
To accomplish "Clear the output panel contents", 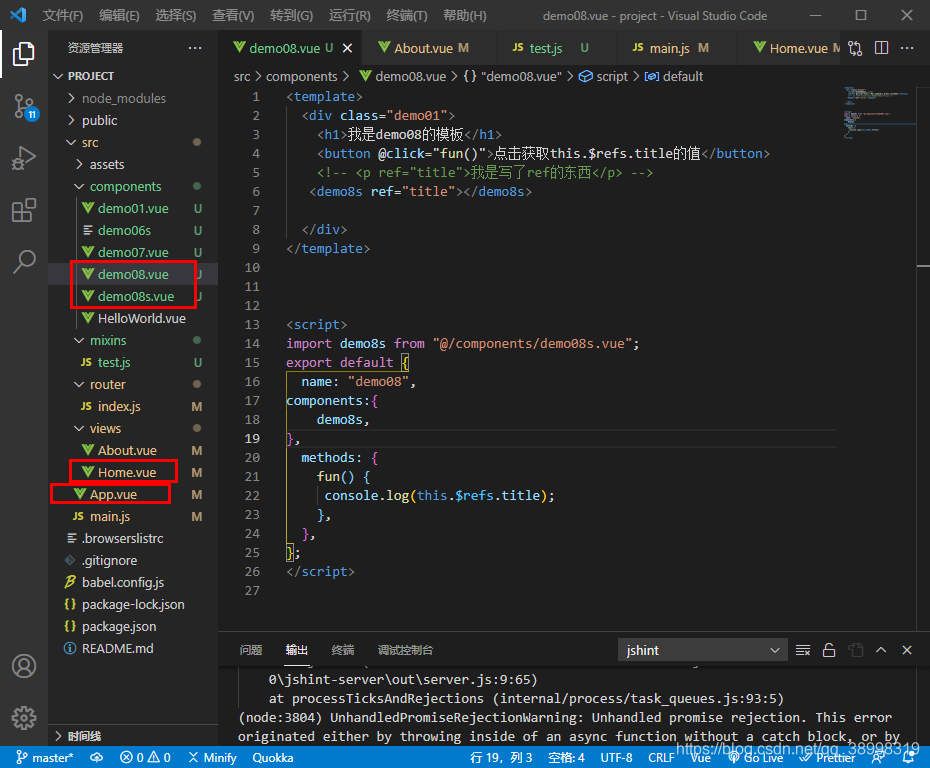I will [x=802, y=651].
